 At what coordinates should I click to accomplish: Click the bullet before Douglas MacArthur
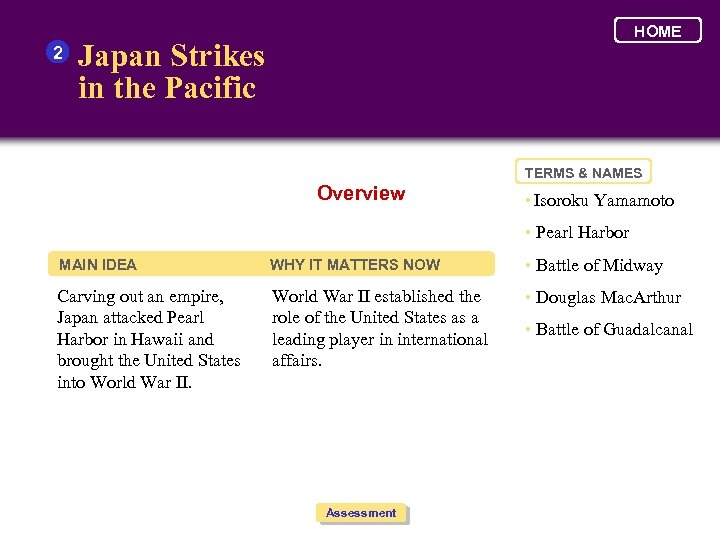pyautogui.click(x=528, y=298)
